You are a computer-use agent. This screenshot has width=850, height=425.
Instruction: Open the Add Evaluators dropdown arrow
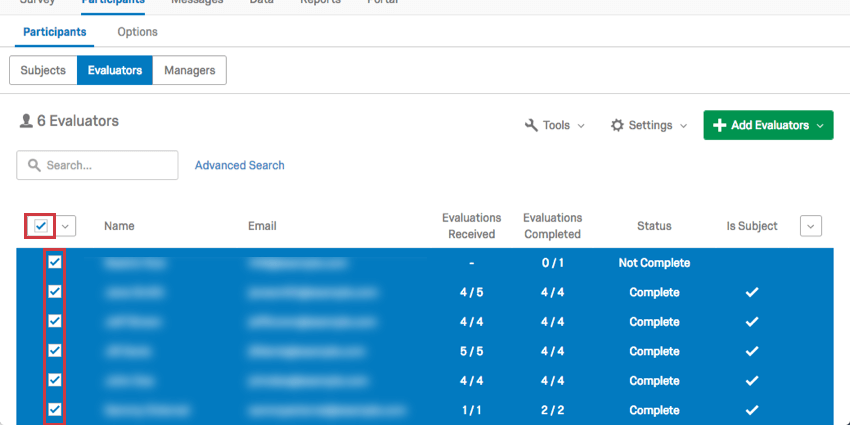point(821,126)
